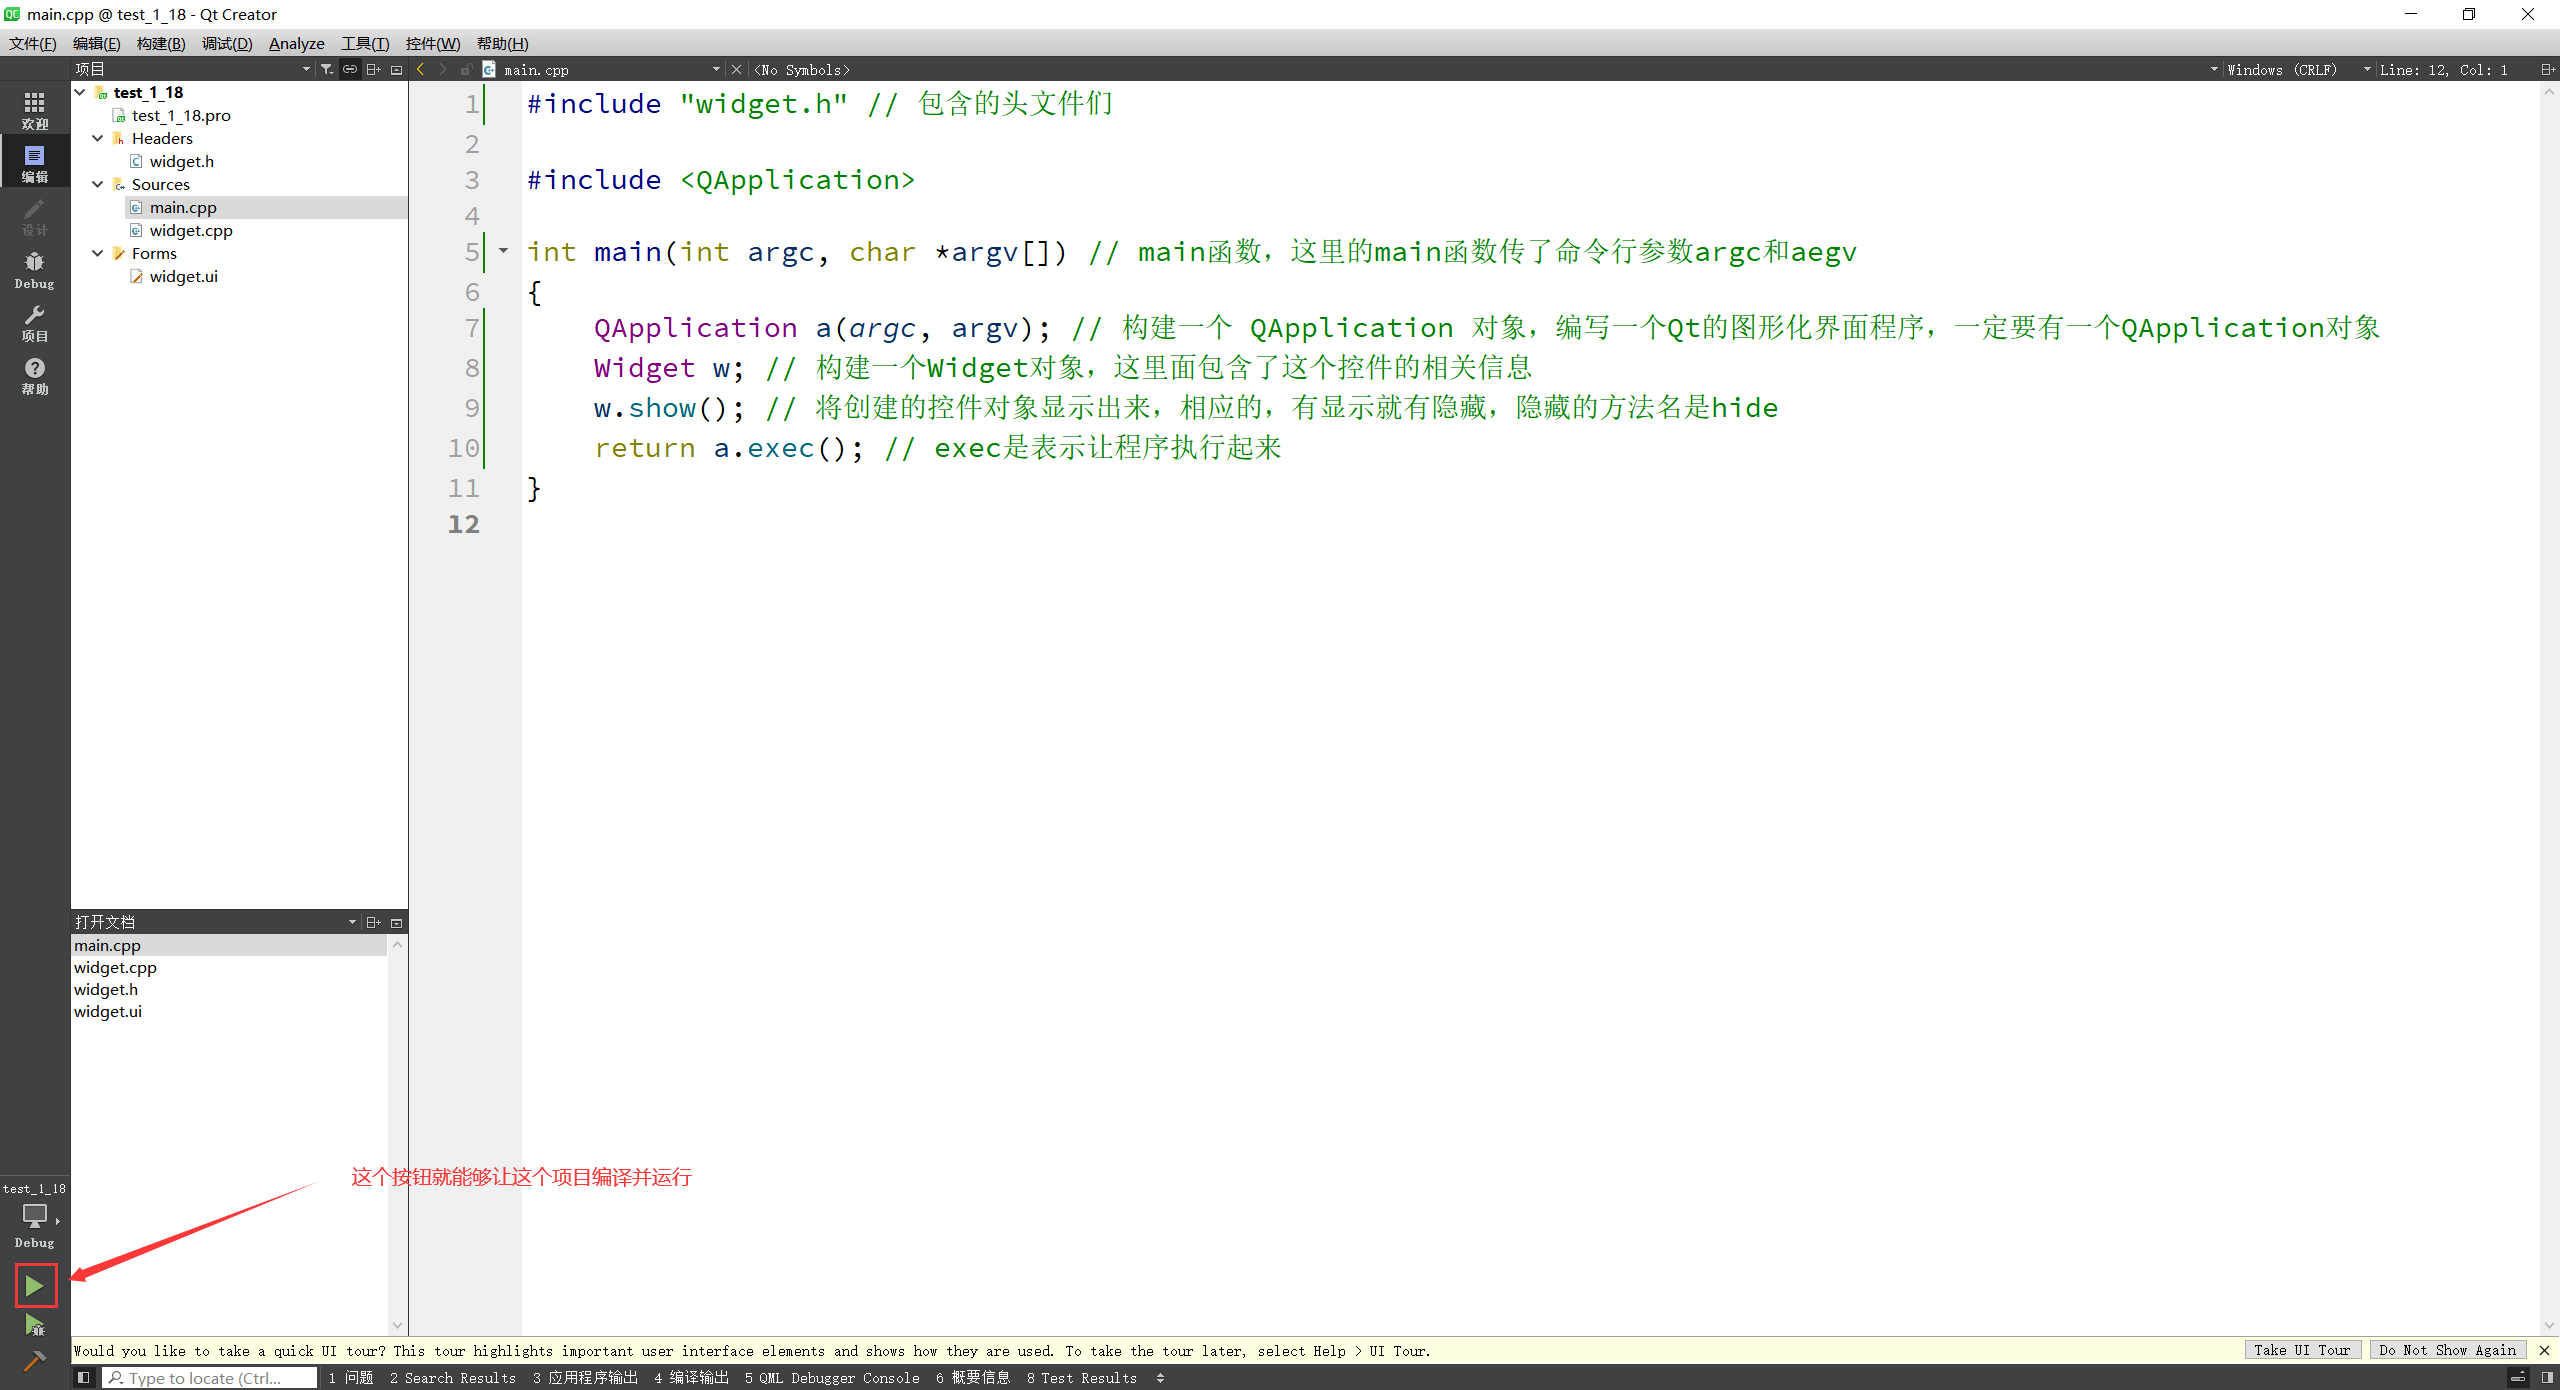2560x1390 pixels.
Task: Open the project tree filter options
Action: pyautogui.click(x=327, y=69)
